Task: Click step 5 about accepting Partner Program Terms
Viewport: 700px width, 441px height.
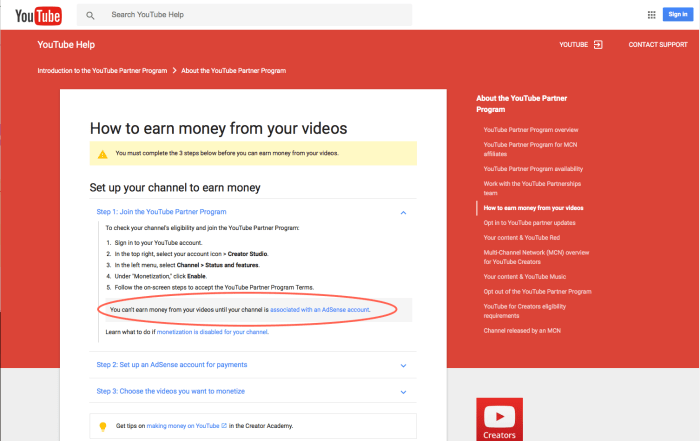Action: tap(214, 287)
